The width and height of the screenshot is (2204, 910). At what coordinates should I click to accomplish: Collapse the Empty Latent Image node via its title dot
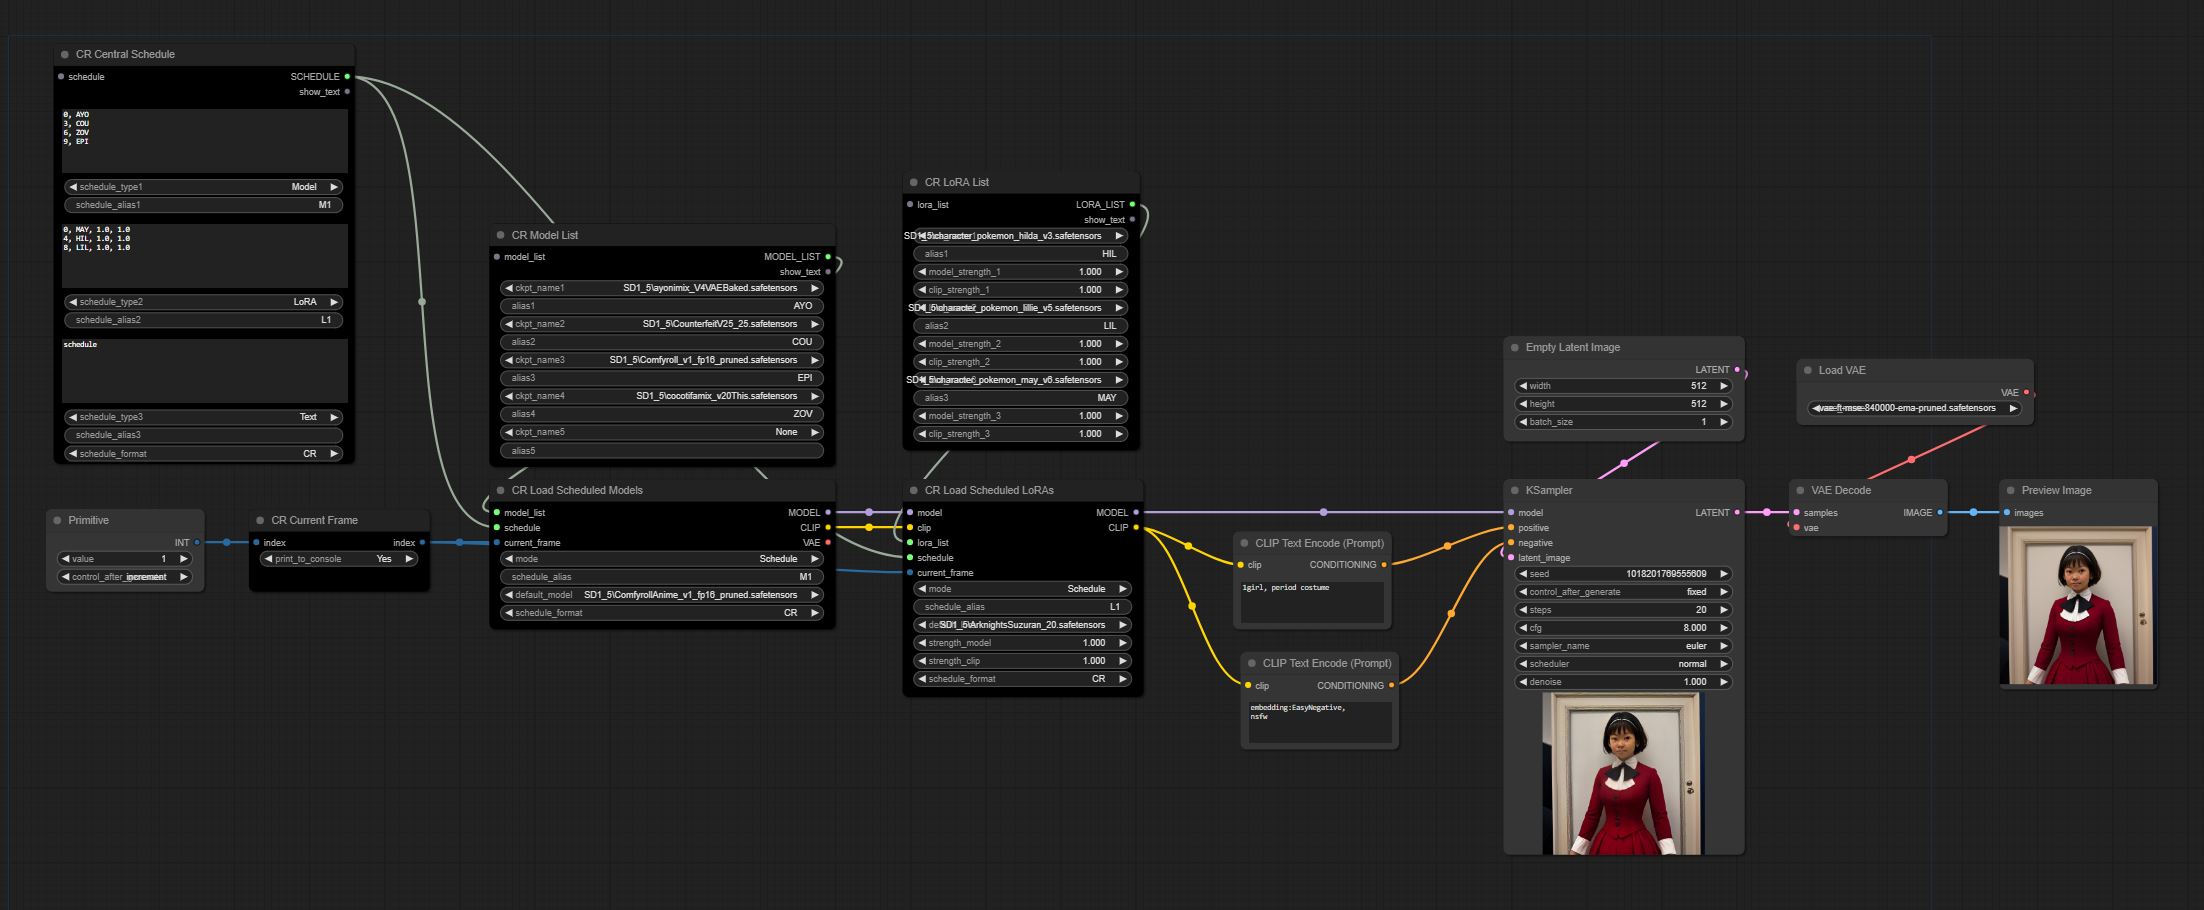coord(1515,348)
